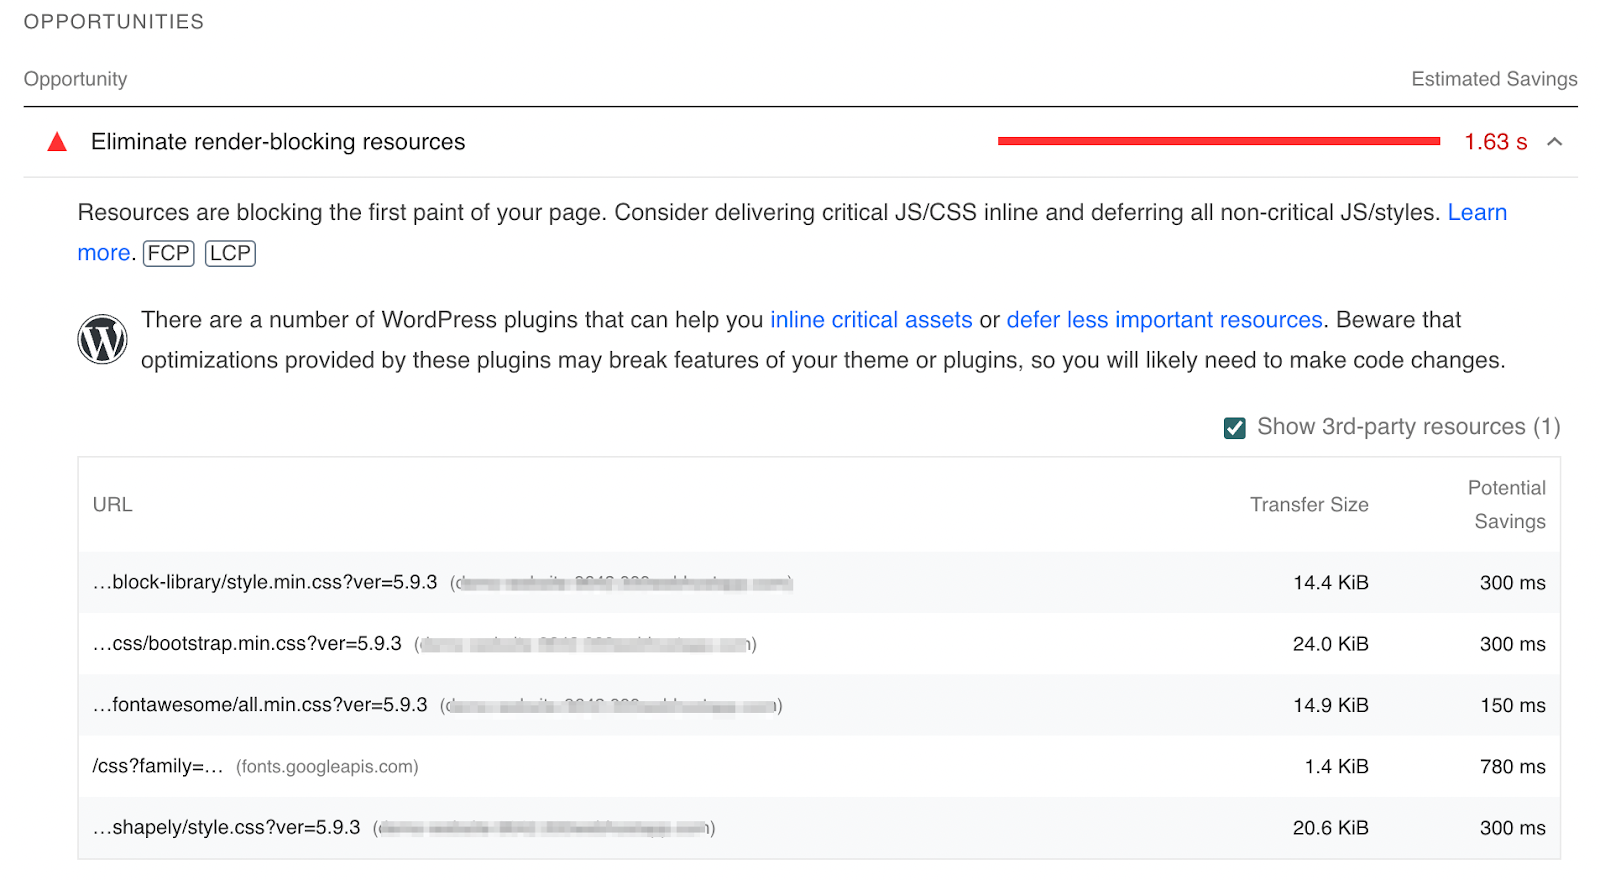The image size is (1600, 880).
Task: Click the OPPORTUNITIES section heading
Action: (114, 22)
